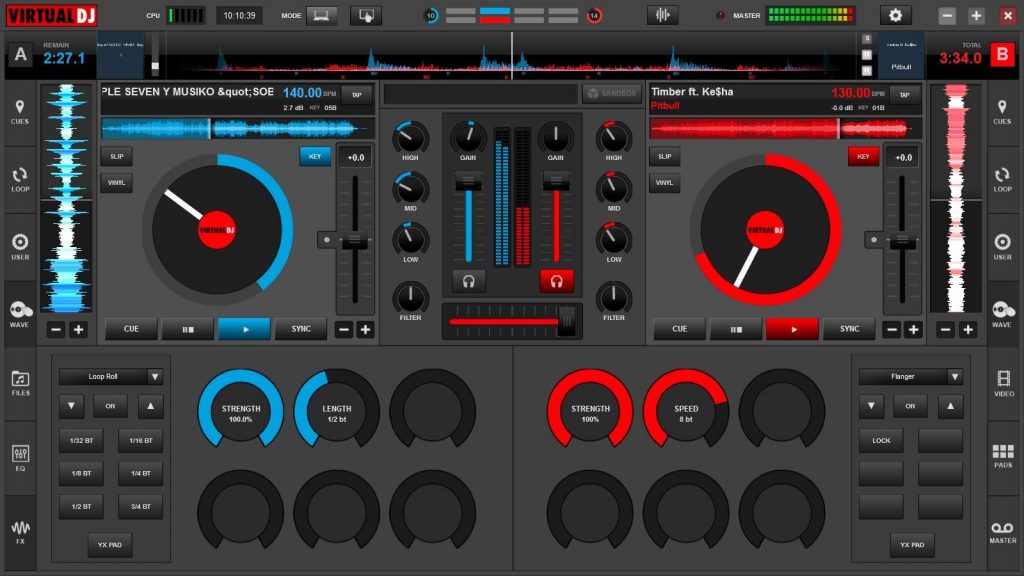Tap tempo with left deck TAP button
The height and width of the screenshot is (576, 1024).
(x=357, y=95)
